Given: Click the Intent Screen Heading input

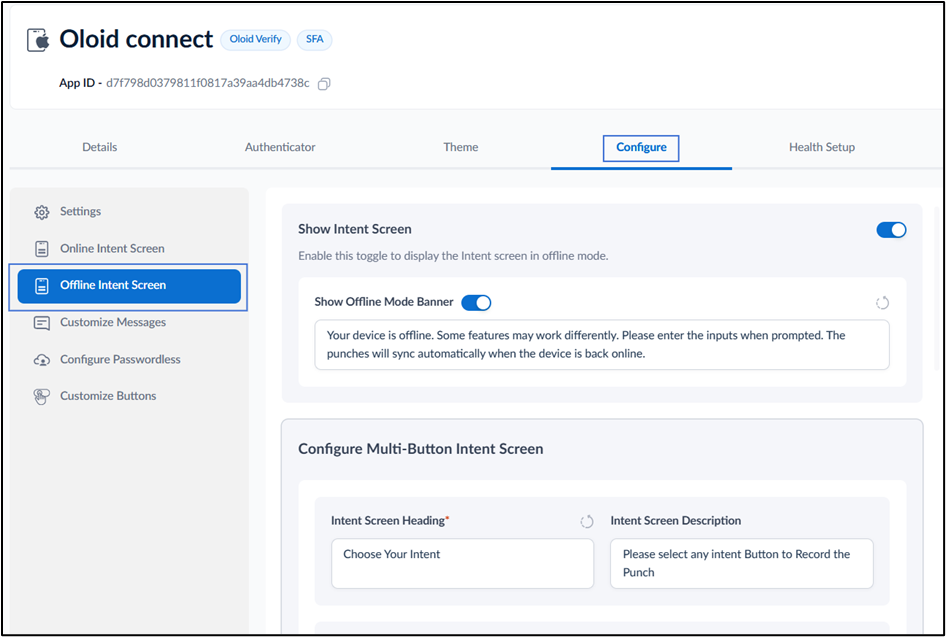Looking at the screenshot, I should tap(462, 563).
